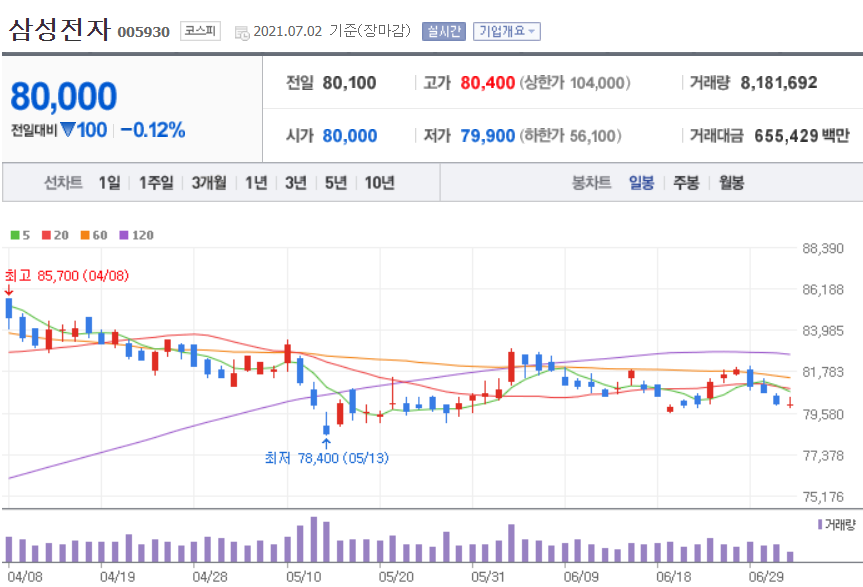This screenshot has width=863, height=587.
Task: Switch to 일봉 candlestick chart
Action: pyautogui.click(x=641, y=182)
